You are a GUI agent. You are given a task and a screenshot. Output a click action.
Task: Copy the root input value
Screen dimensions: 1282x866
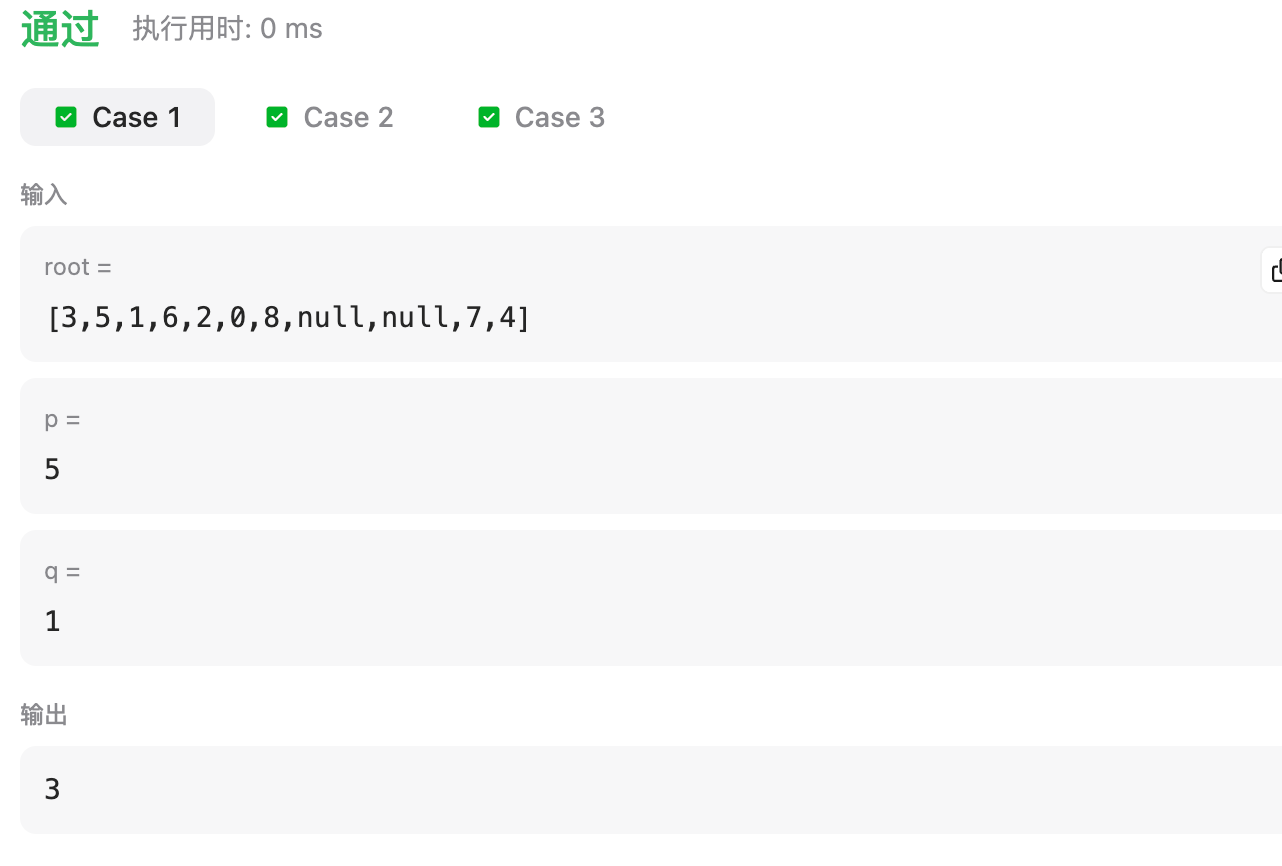coord(1273,270)
